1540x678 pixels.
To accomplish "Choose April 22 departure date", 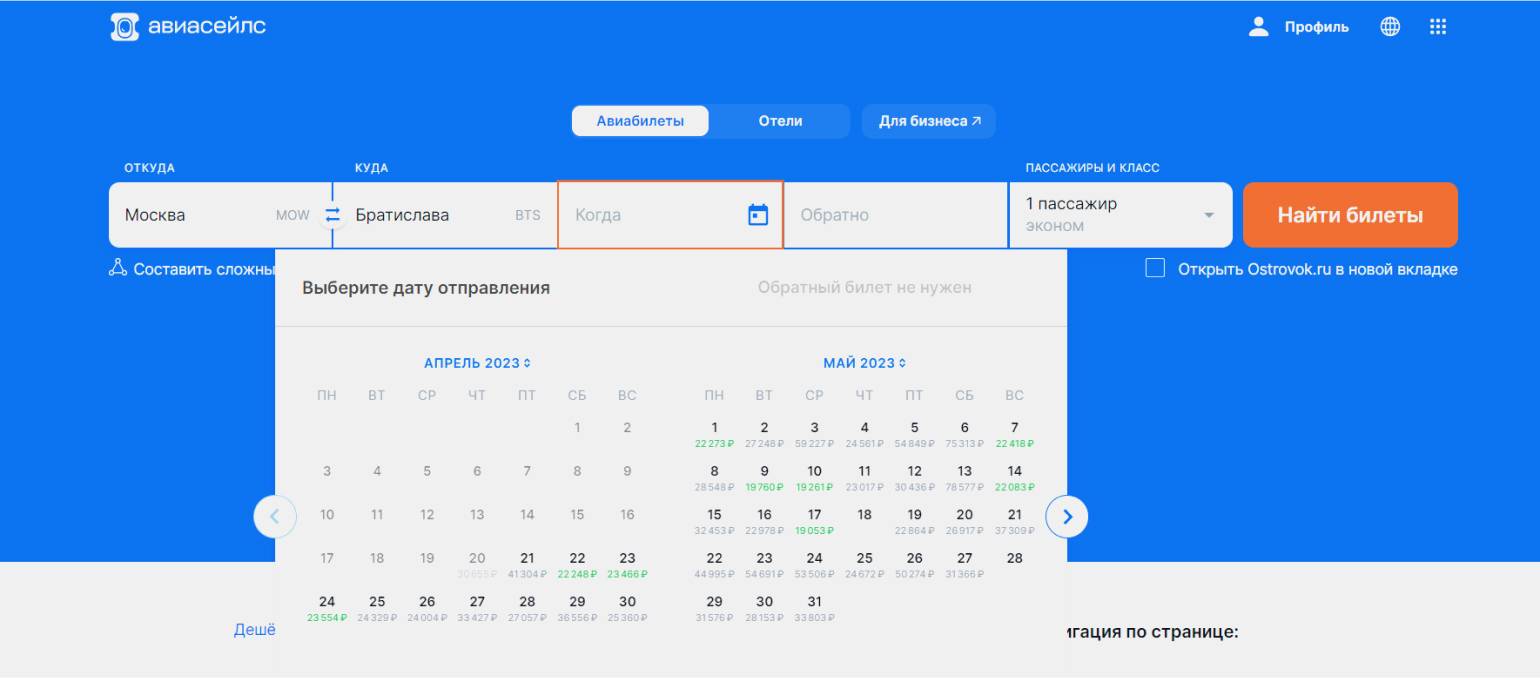I will pyautogui.click(x=577, y=564).
